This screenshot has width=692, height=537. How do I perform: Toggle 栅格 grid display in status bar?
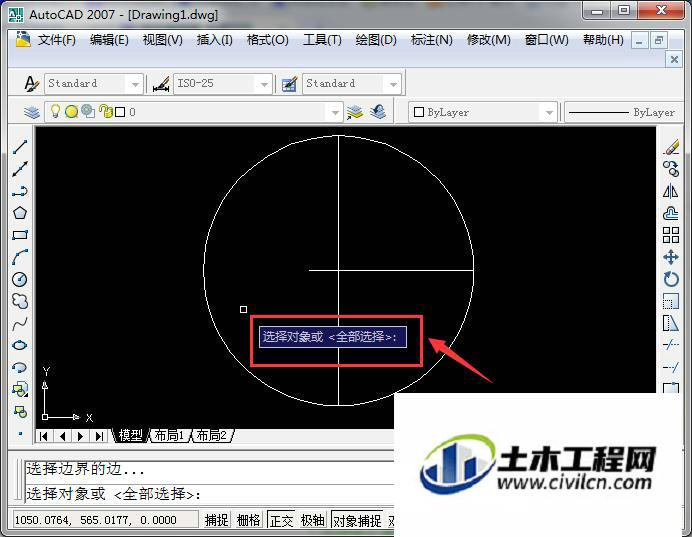click(x=248, y=521)
